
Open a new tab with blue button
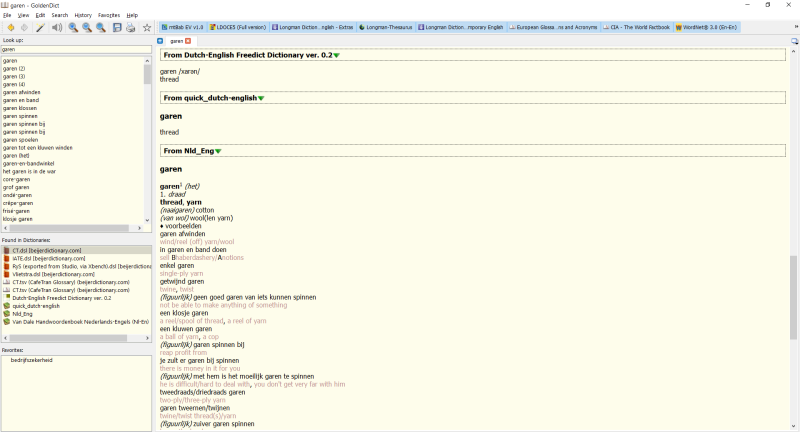(160, 41)
